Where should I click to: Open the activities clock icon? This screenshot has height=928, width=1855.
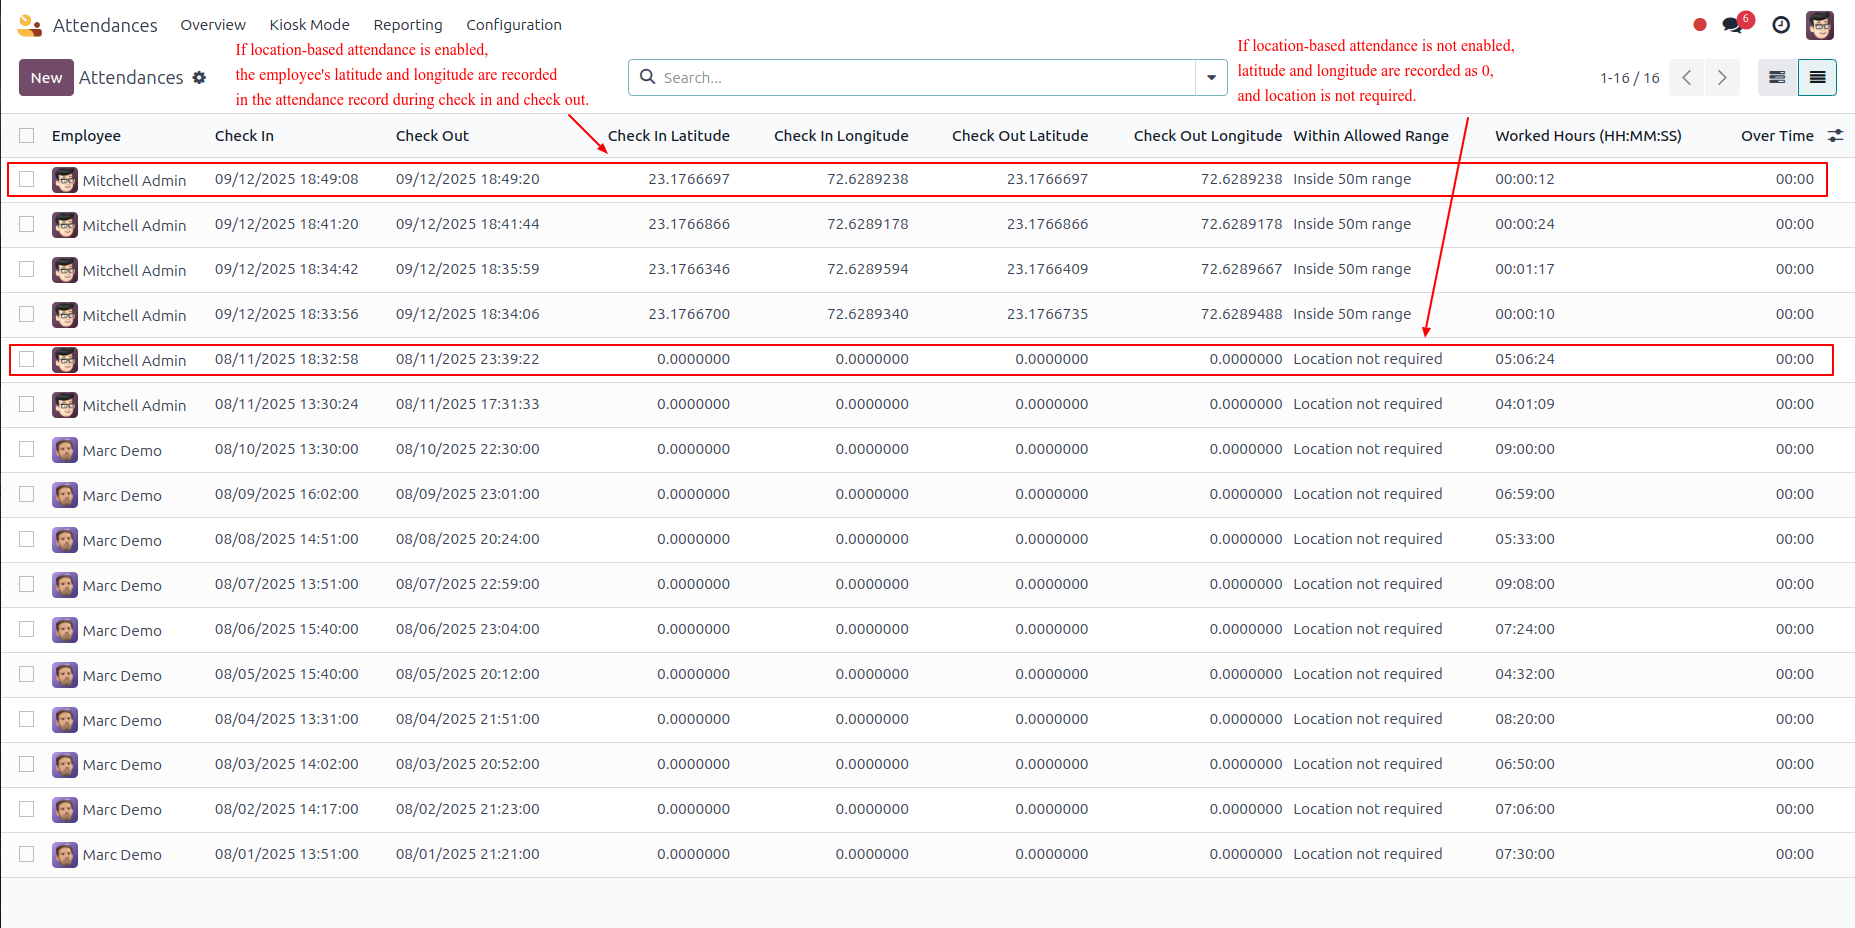pyautogui.click(x=1781, y=25)
